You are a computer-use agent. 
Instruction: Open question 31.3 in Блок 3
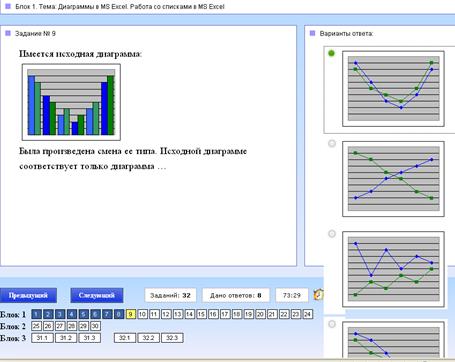90,338
